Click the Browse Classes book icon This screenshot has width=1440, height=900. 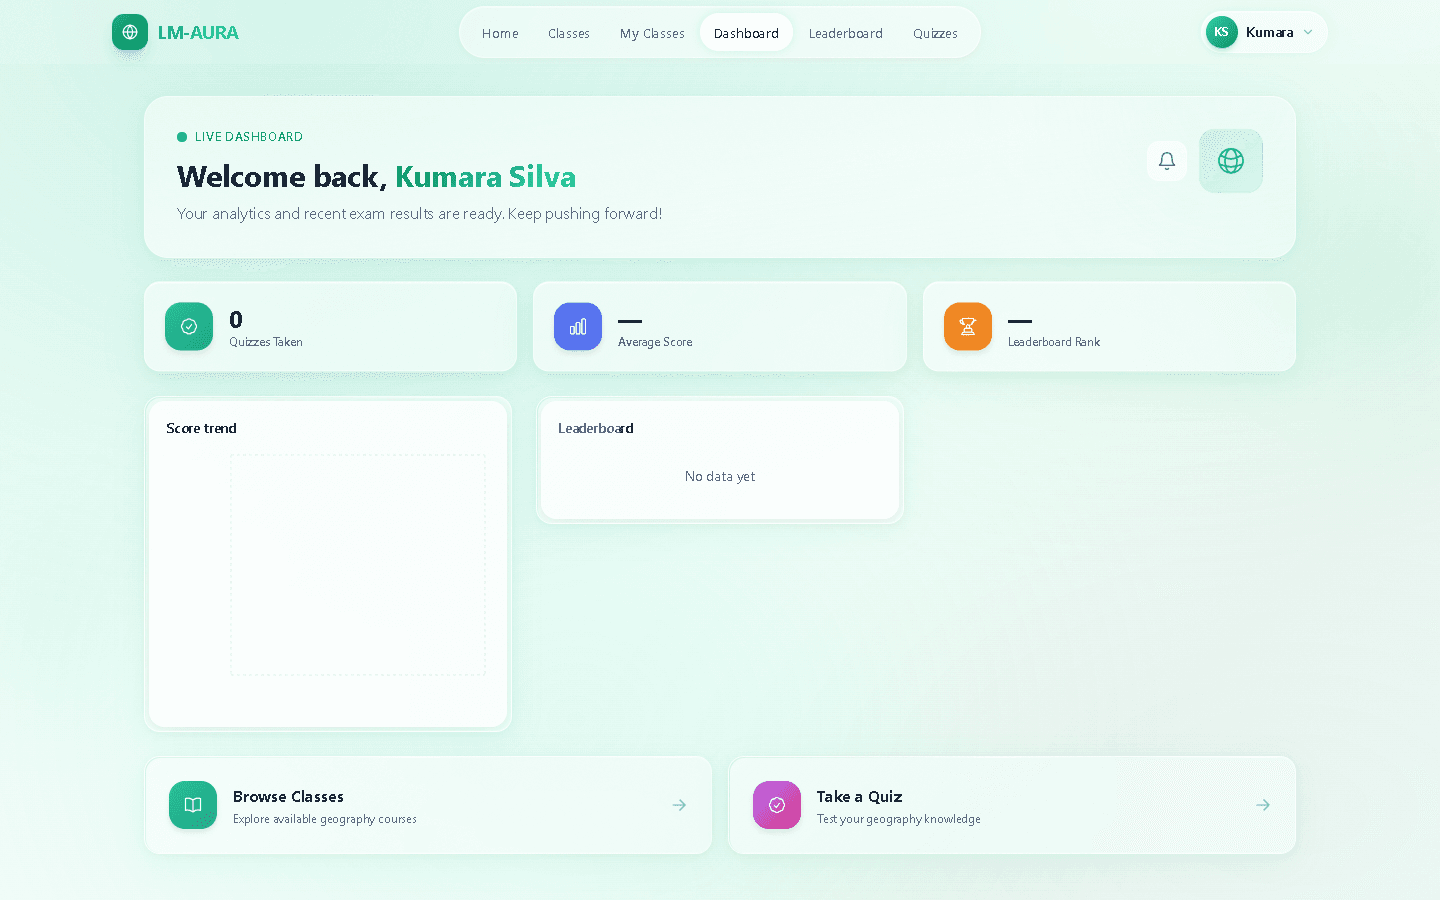pyautogui.click(x=193, y=805)
